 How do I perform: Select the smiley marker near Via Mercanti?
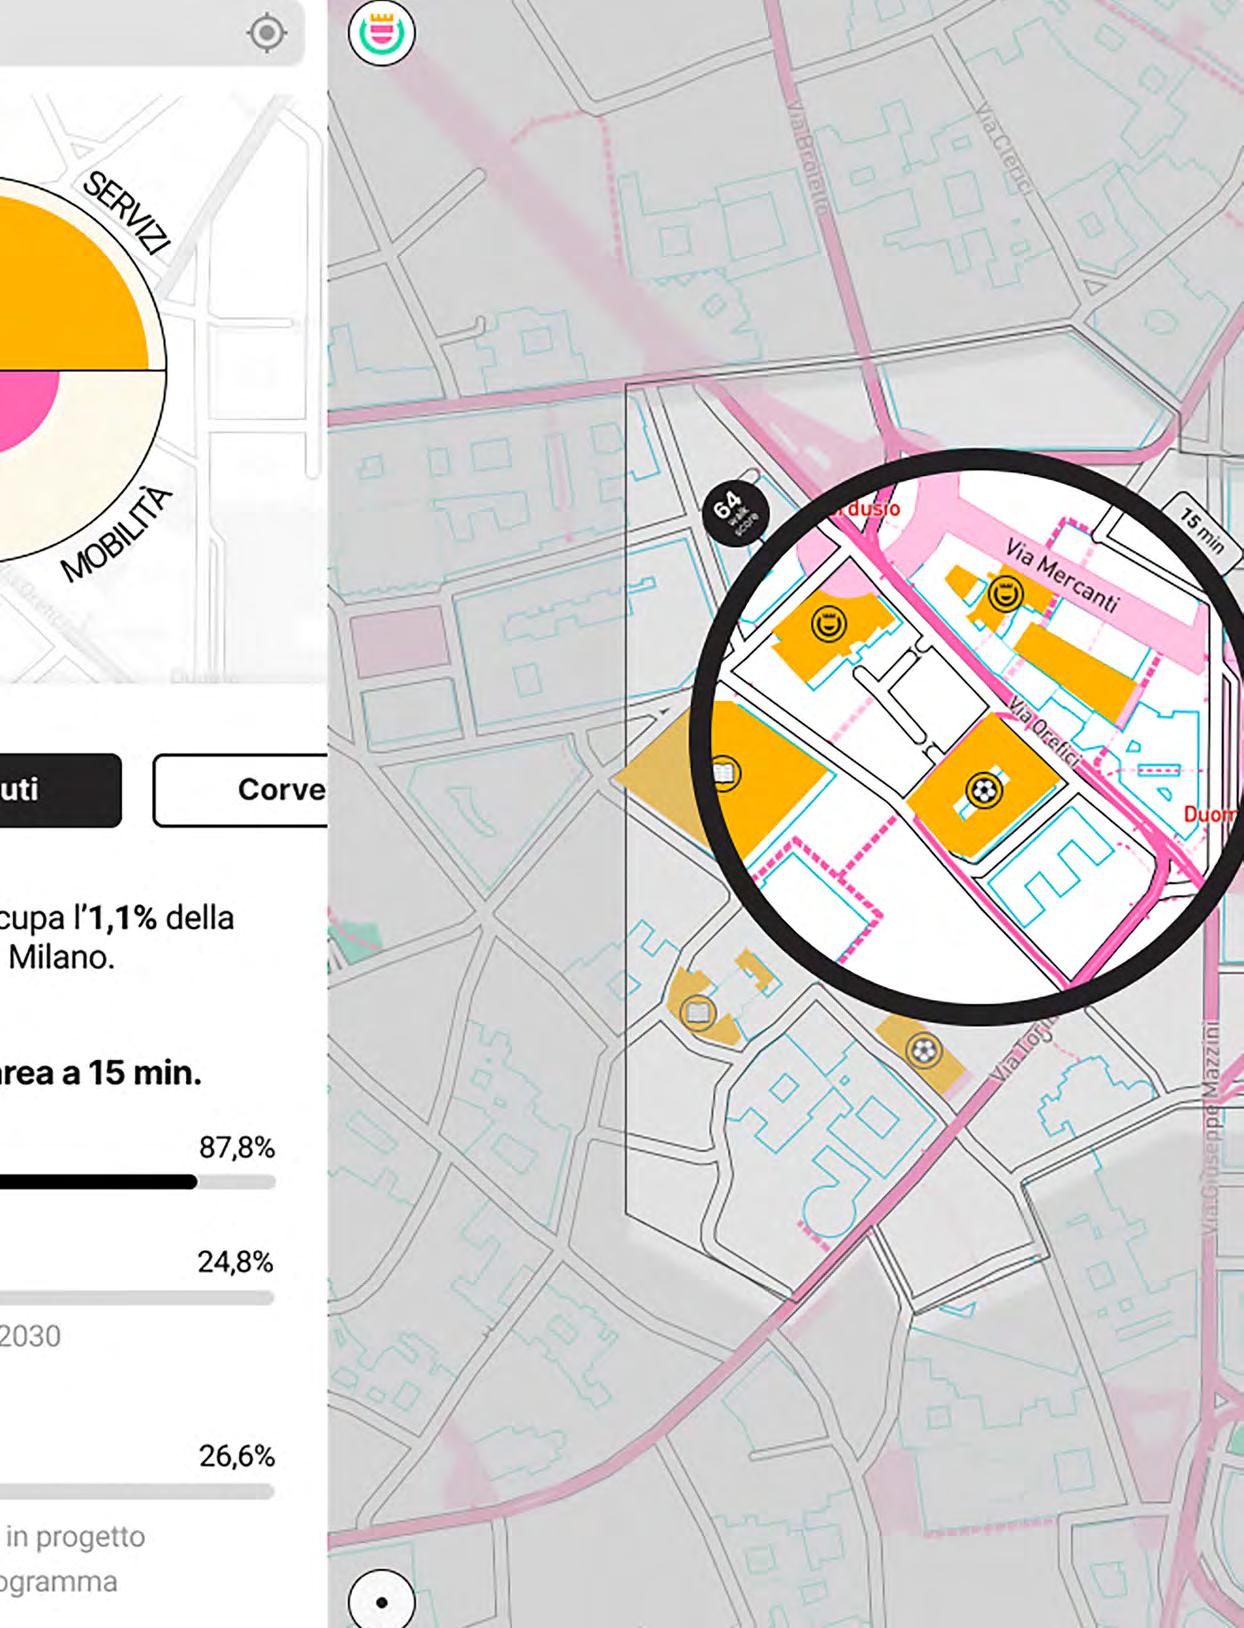(x=1005, y=596)
